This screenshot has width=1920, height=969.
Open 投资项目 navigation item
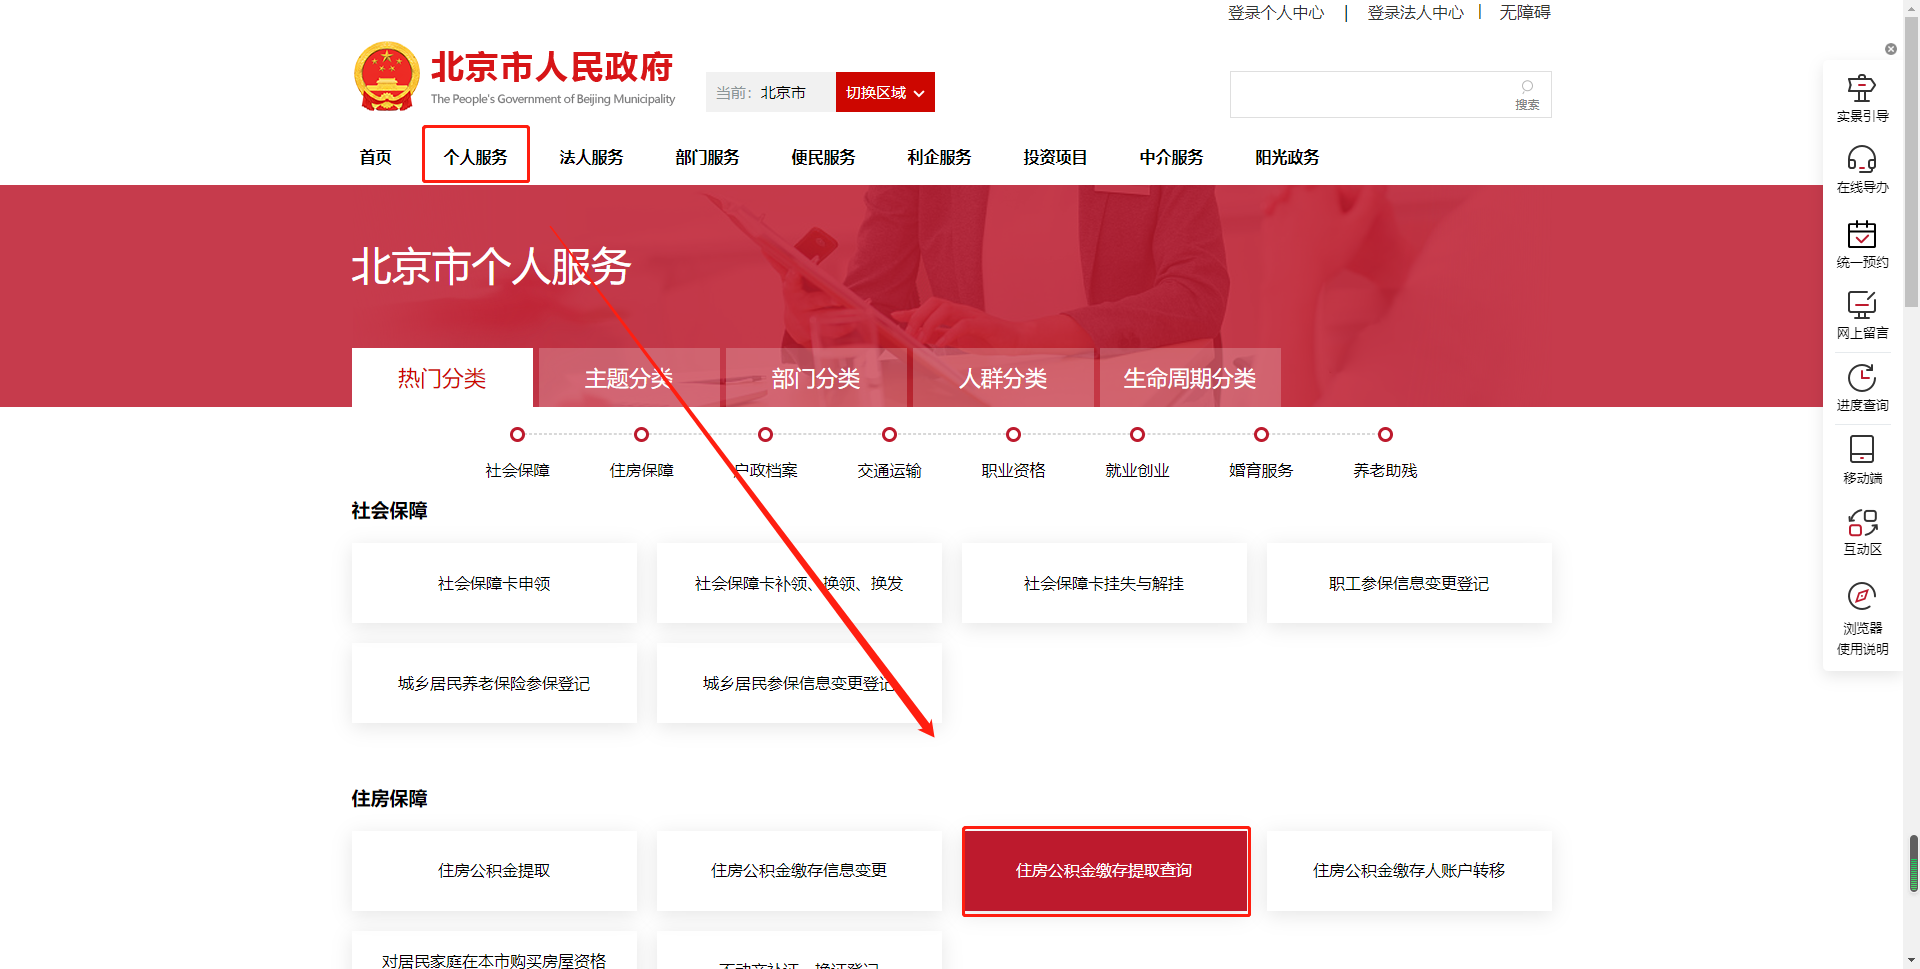[1055, 157]
